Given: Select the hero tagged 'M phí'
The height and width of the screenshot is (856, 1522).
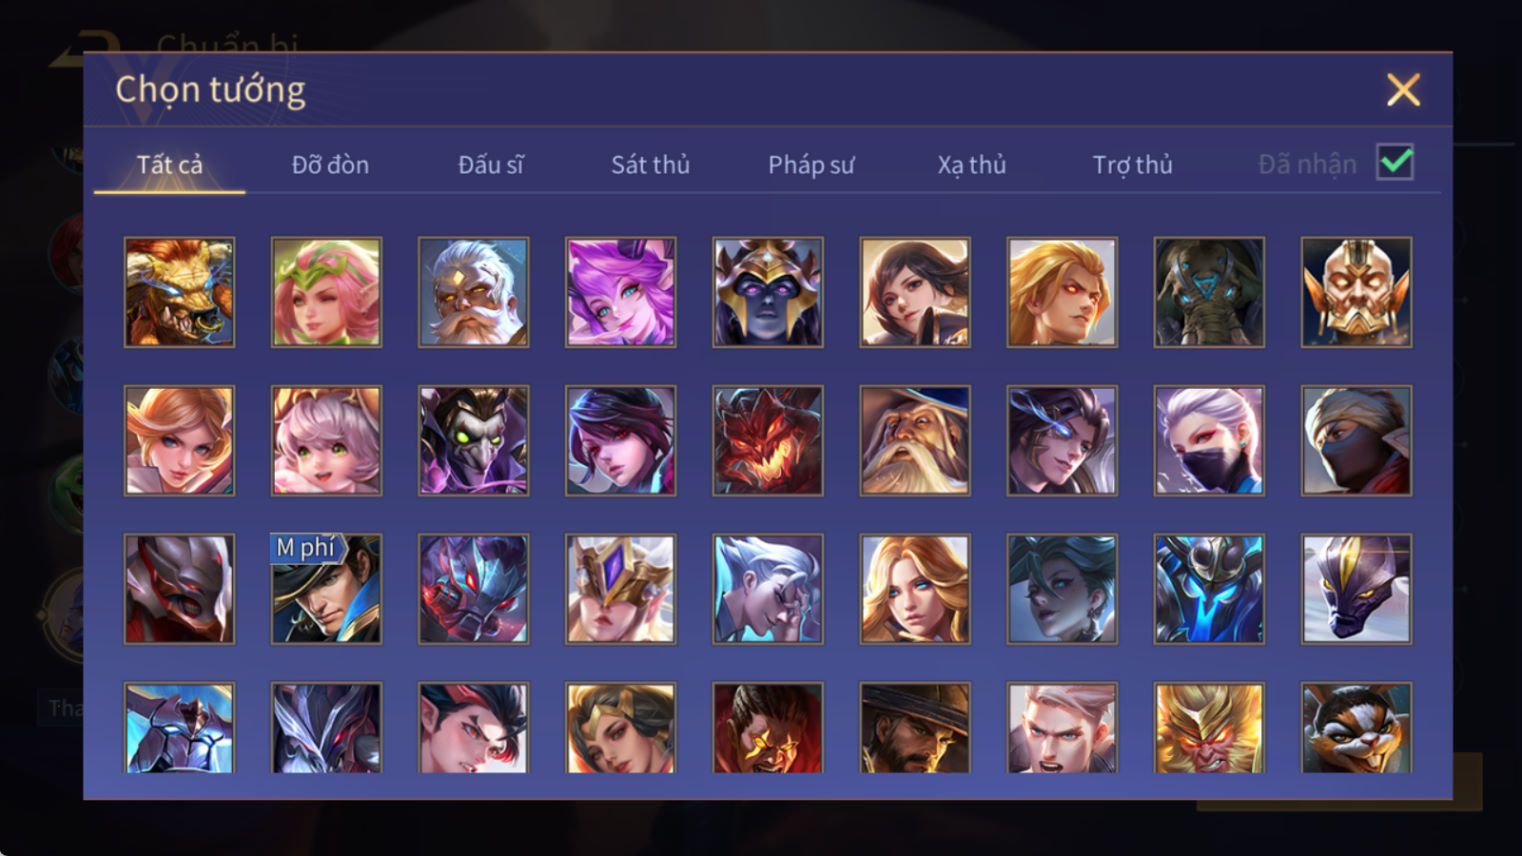Looking at the screenshot, I should (x=326, y=589).
